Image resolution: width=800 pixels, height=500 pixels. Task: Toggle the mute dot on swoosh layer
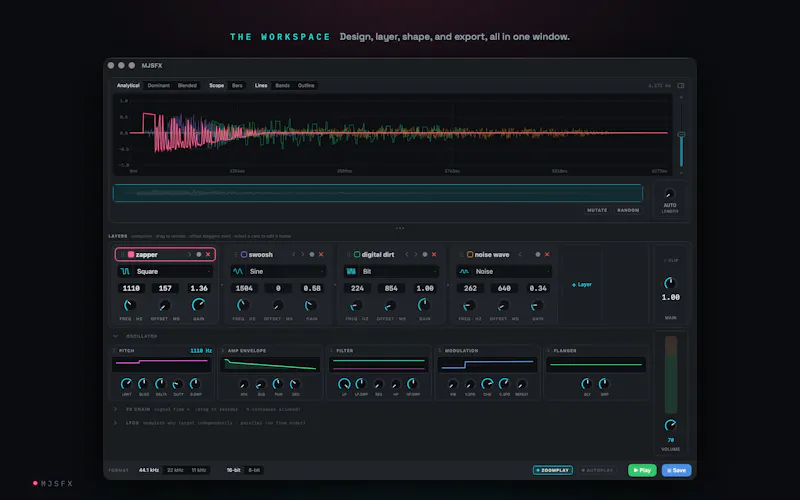tap(312, 255)
